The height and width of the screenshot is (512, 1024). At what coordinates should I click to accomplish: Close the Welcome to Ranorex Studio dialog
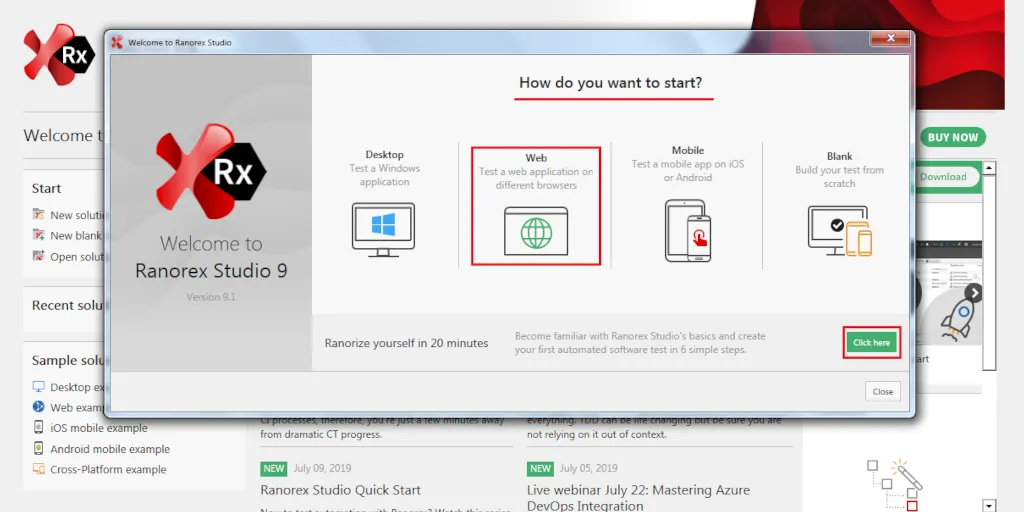point(891,39)
